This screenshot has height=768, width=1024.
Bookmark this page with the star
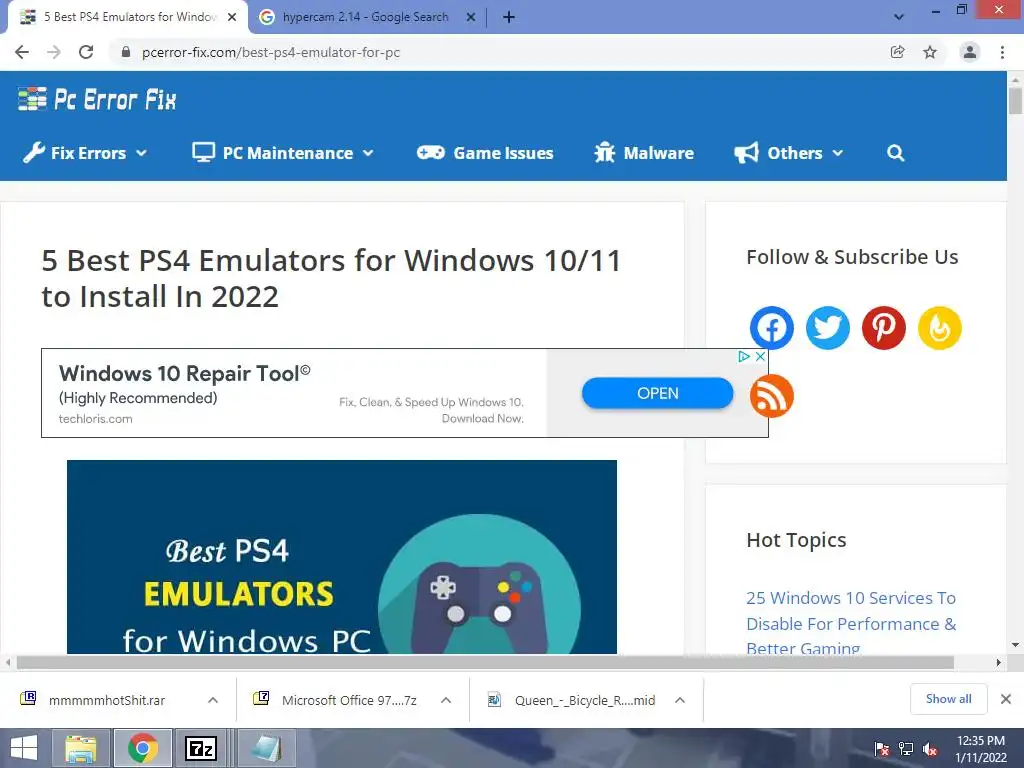(930, 52)
